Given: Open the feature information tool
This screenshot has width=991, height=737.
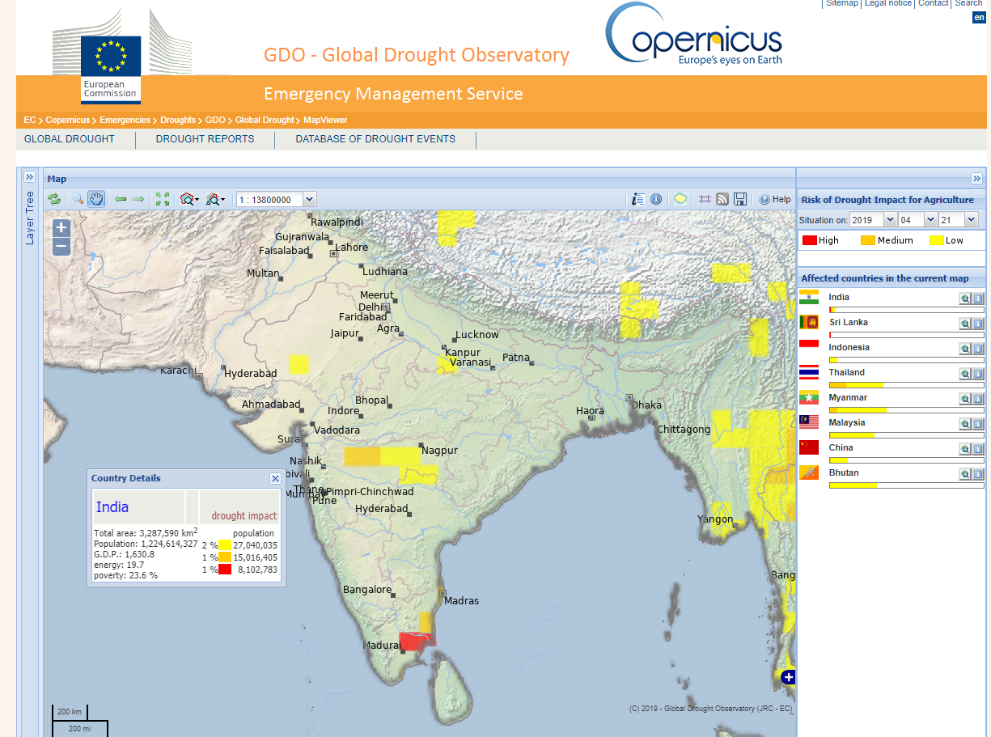Looking at the screenshot, I should [x=657, y=198].
